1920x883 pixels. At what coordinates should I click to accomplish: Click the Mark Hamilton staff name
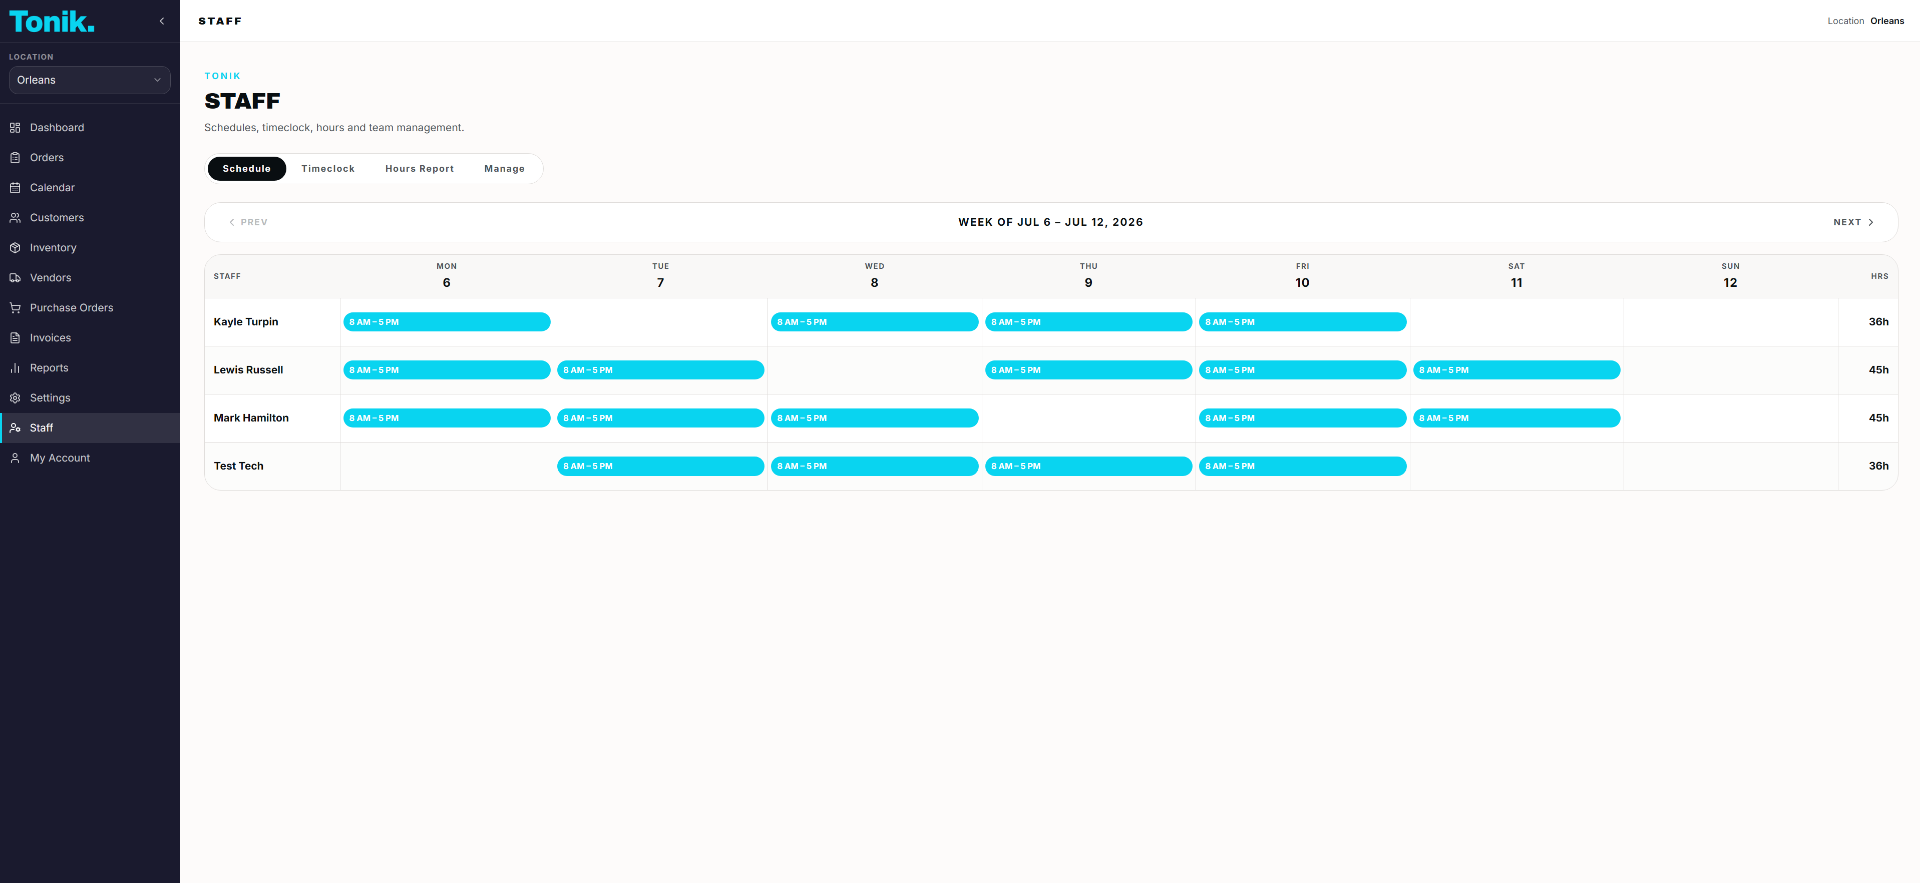tap(251, 418)
